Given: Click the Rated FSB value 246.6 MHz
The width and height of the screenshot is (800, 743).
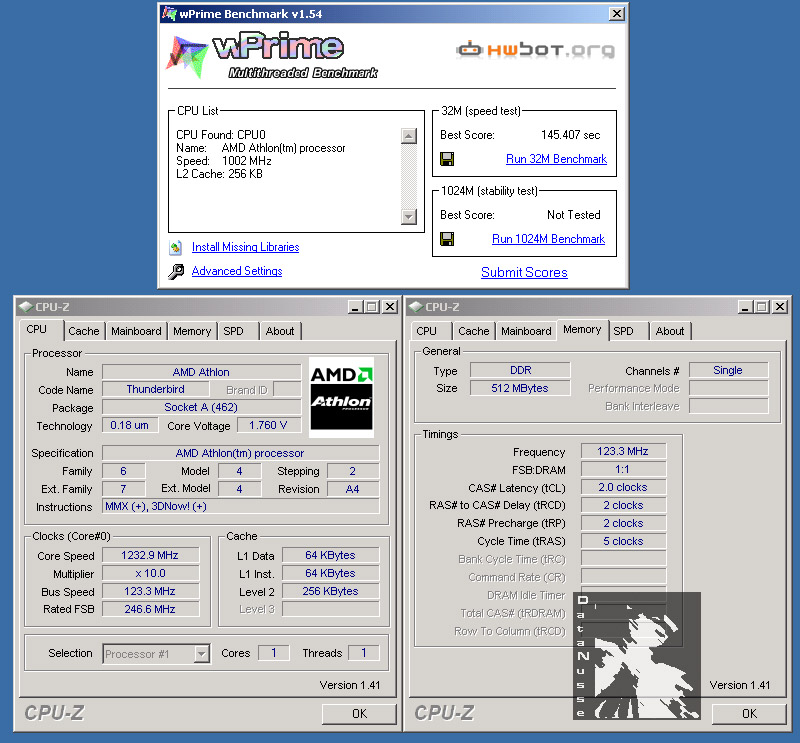Looking at the screenshot, I should (150, 609).
